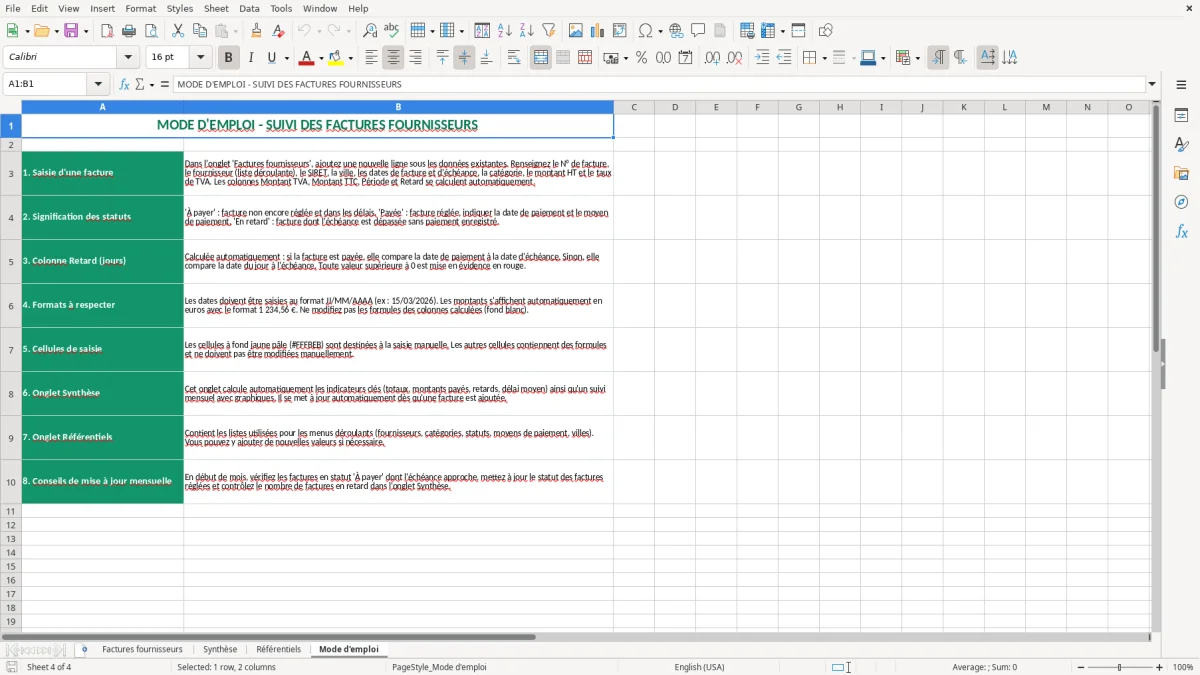The image size is (1200, 675).
Task: Click the Print icon
Action: coord(129,31)
